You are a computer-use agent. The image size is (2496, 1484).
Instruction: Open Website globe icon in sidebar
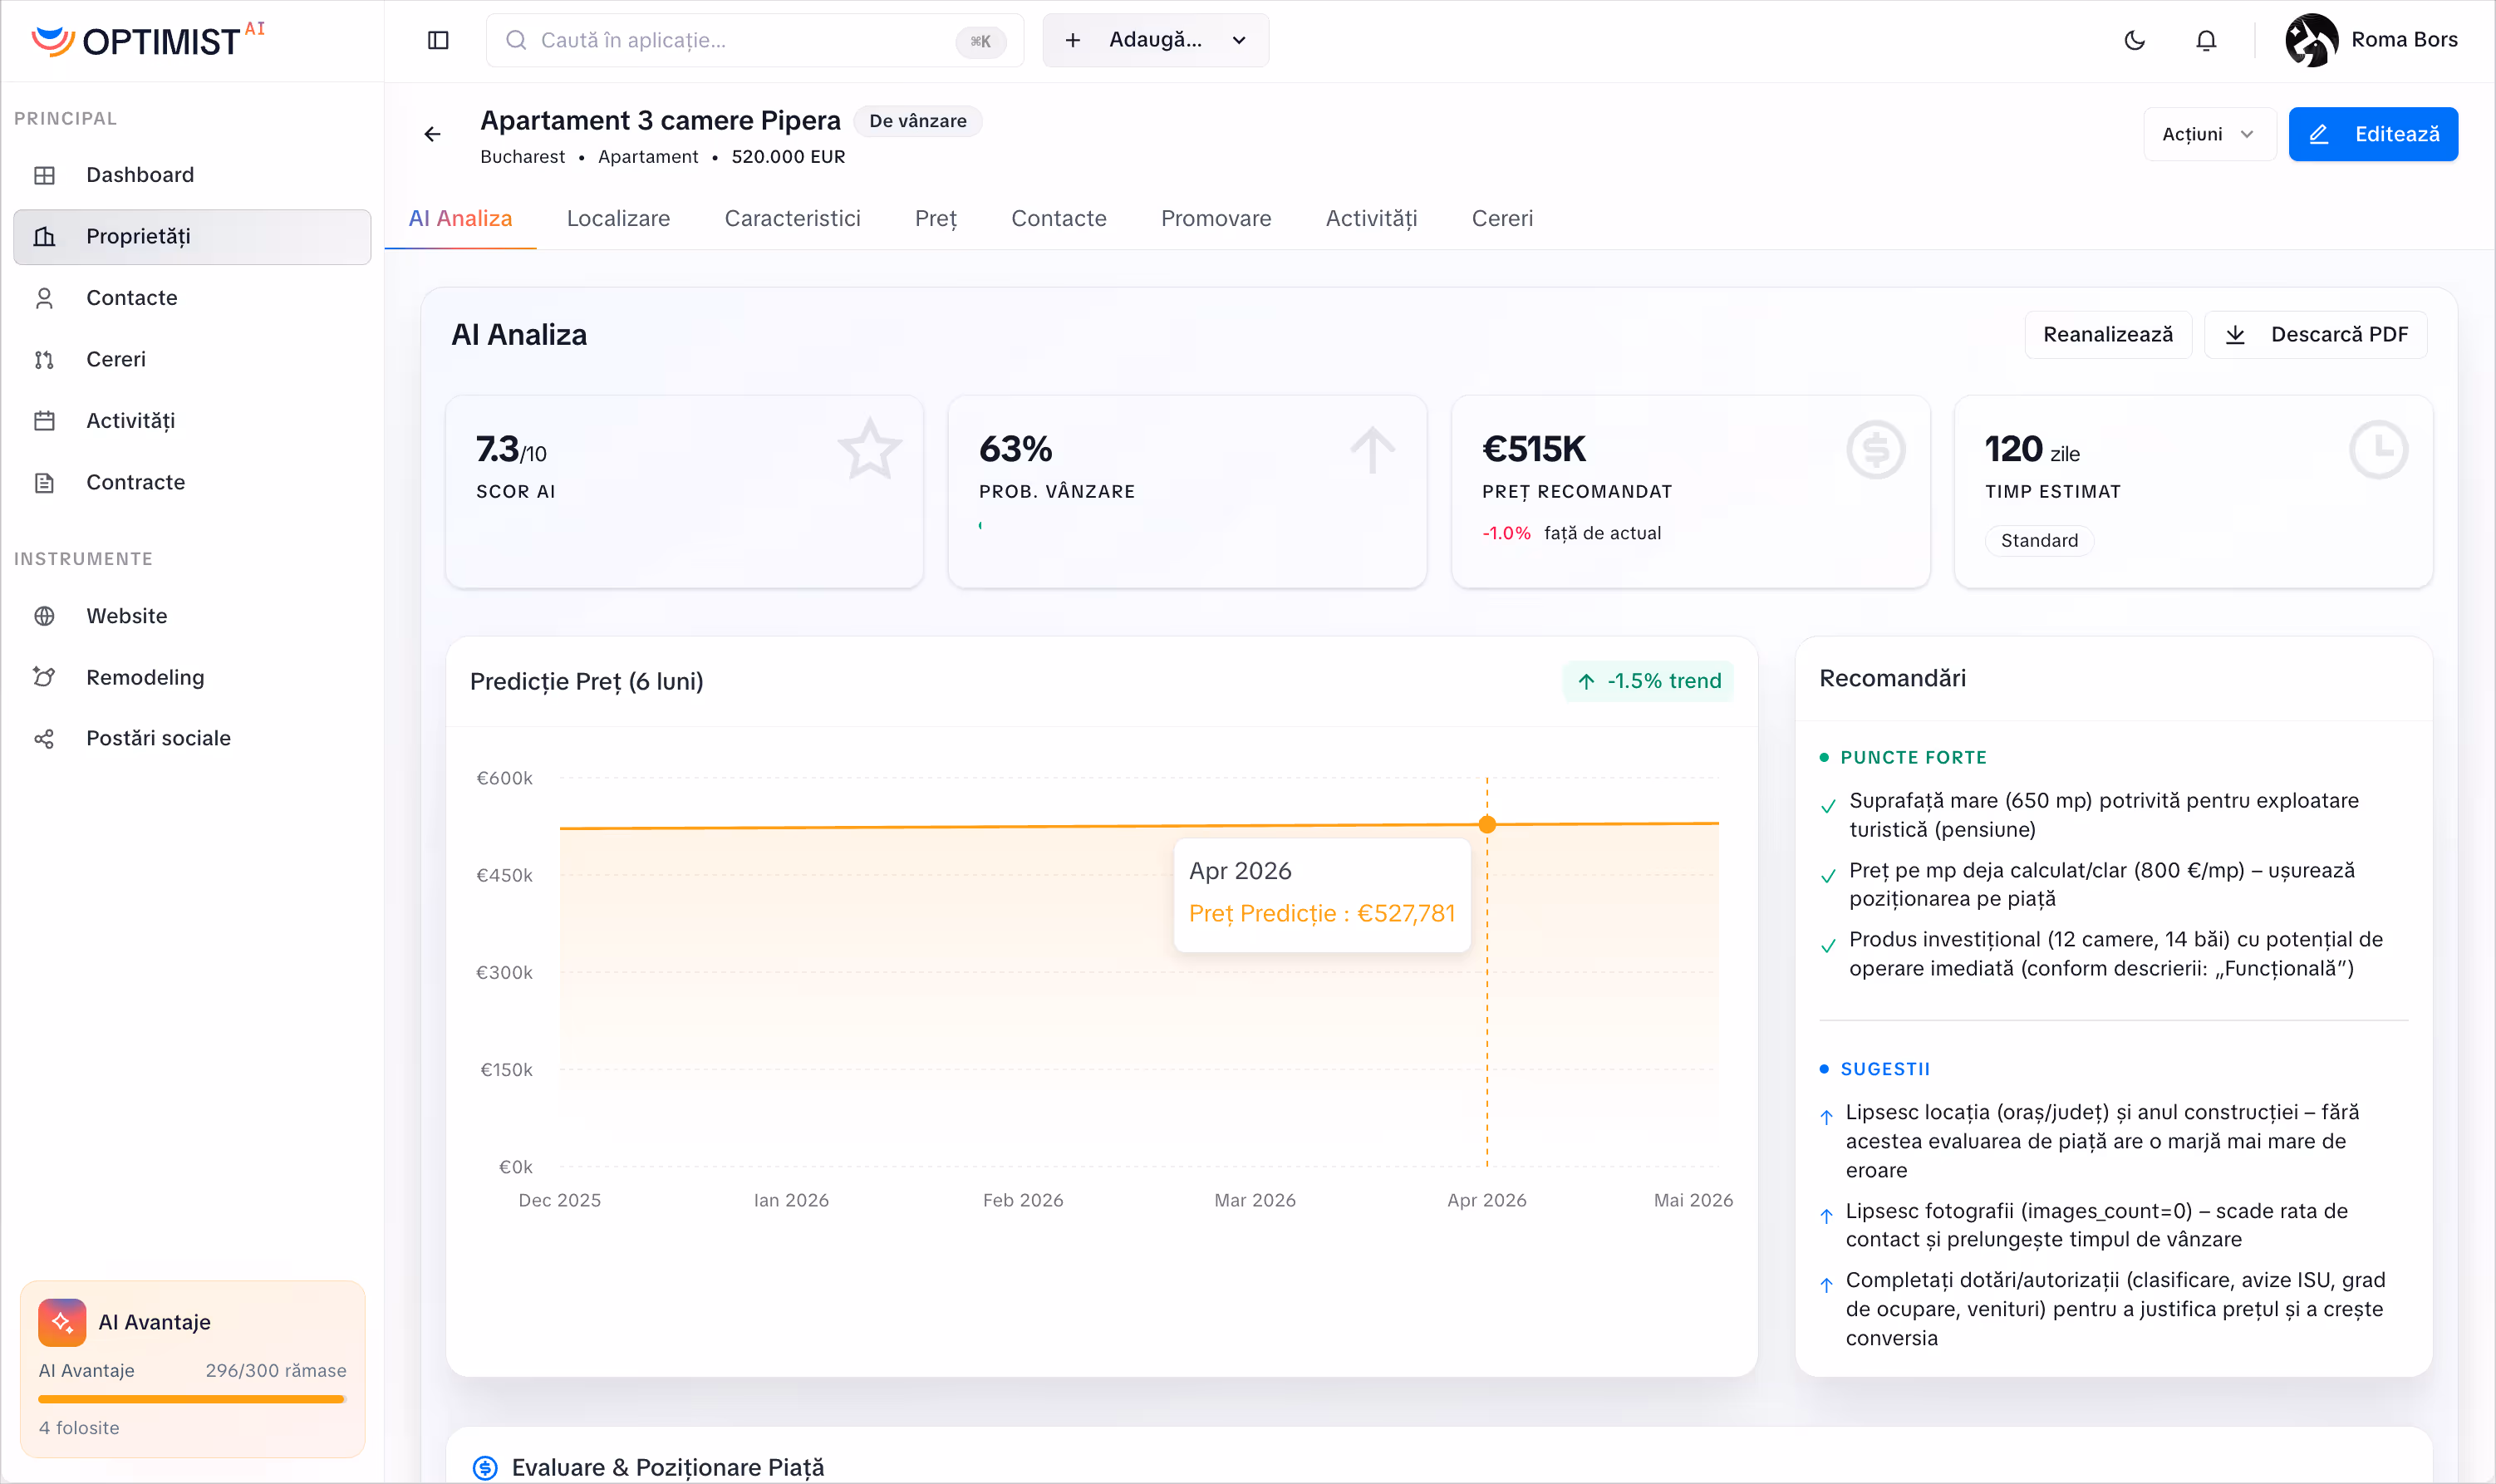tap(44, 616)
